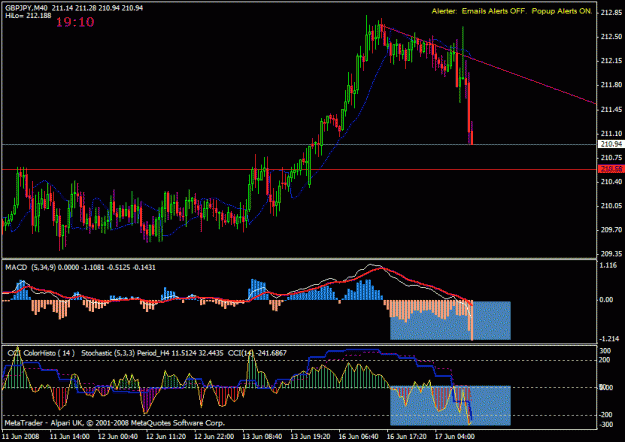The height and width of the screenshot is (442, 625).
Task: Click the 210.75 price axis label
Action: [611, 158]
